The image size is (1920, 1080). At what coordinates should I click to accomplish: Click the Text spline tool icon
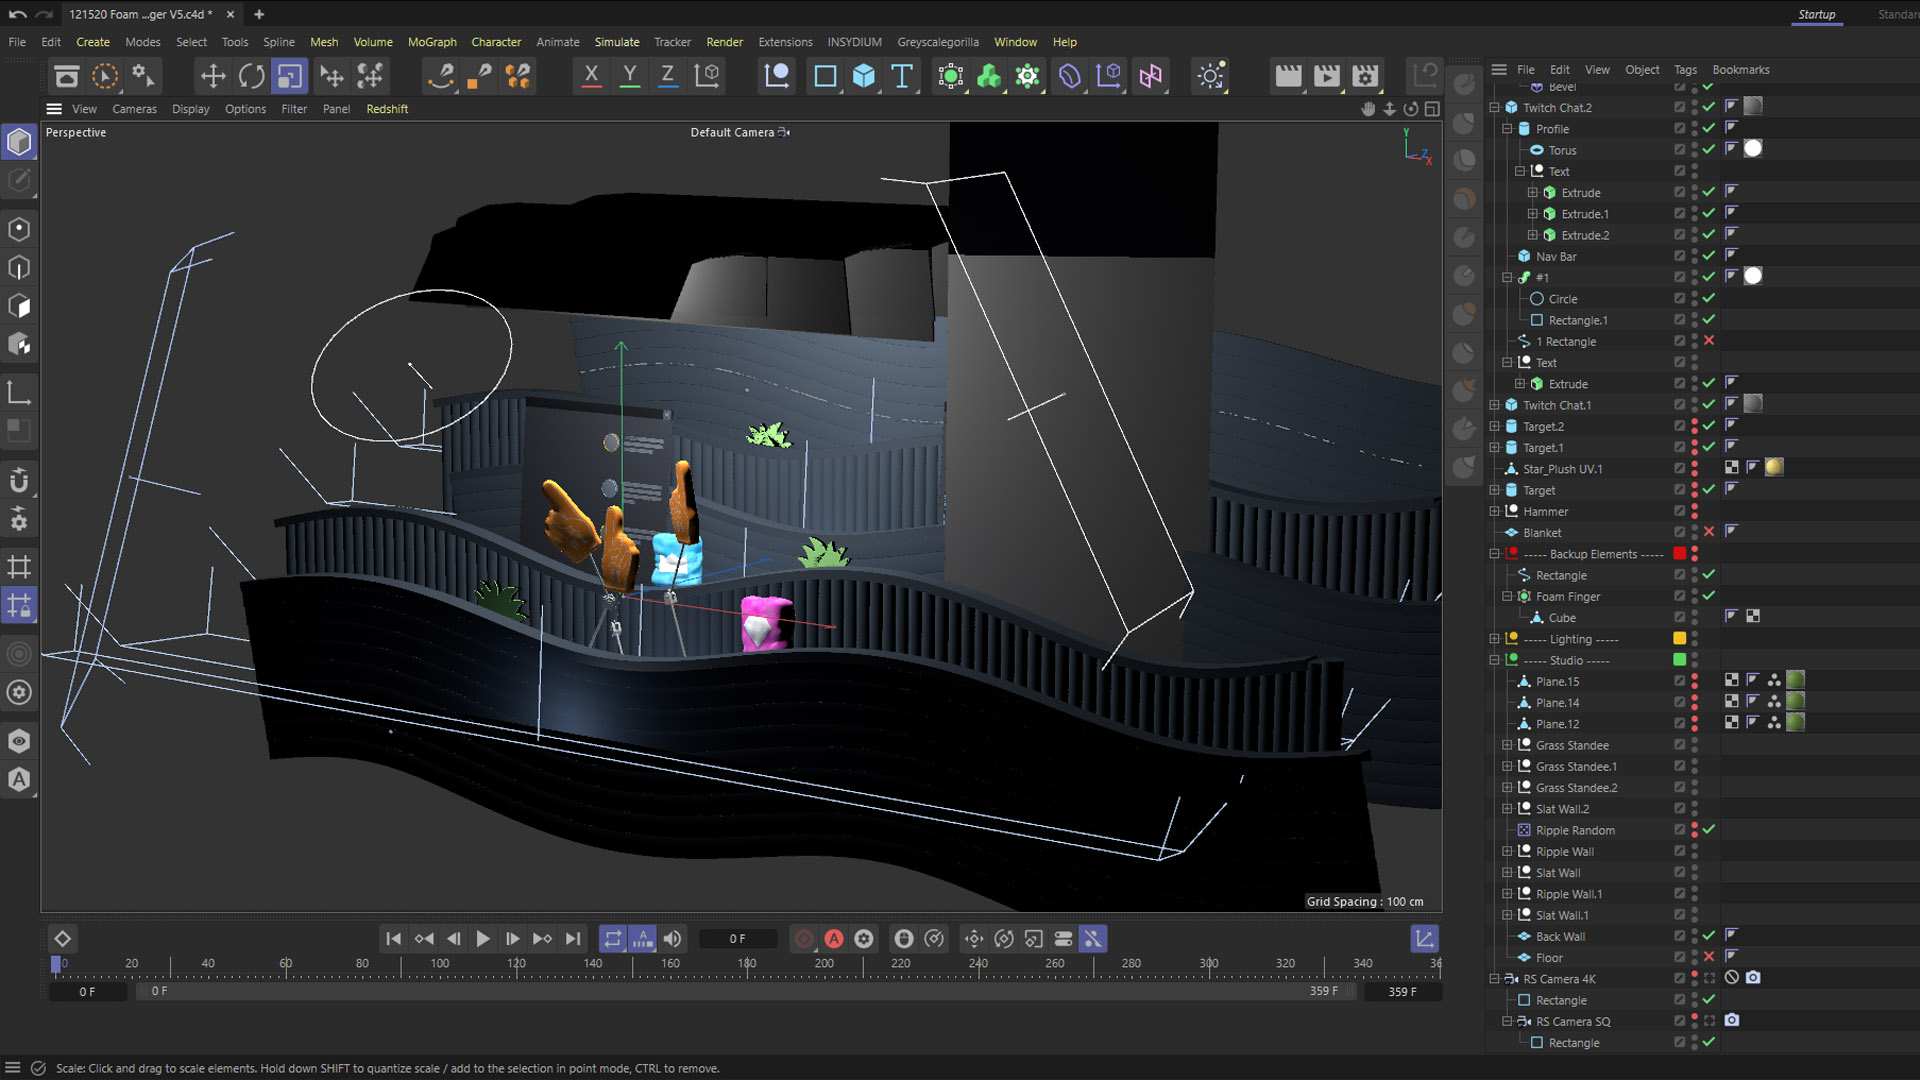tap(902, 76)
